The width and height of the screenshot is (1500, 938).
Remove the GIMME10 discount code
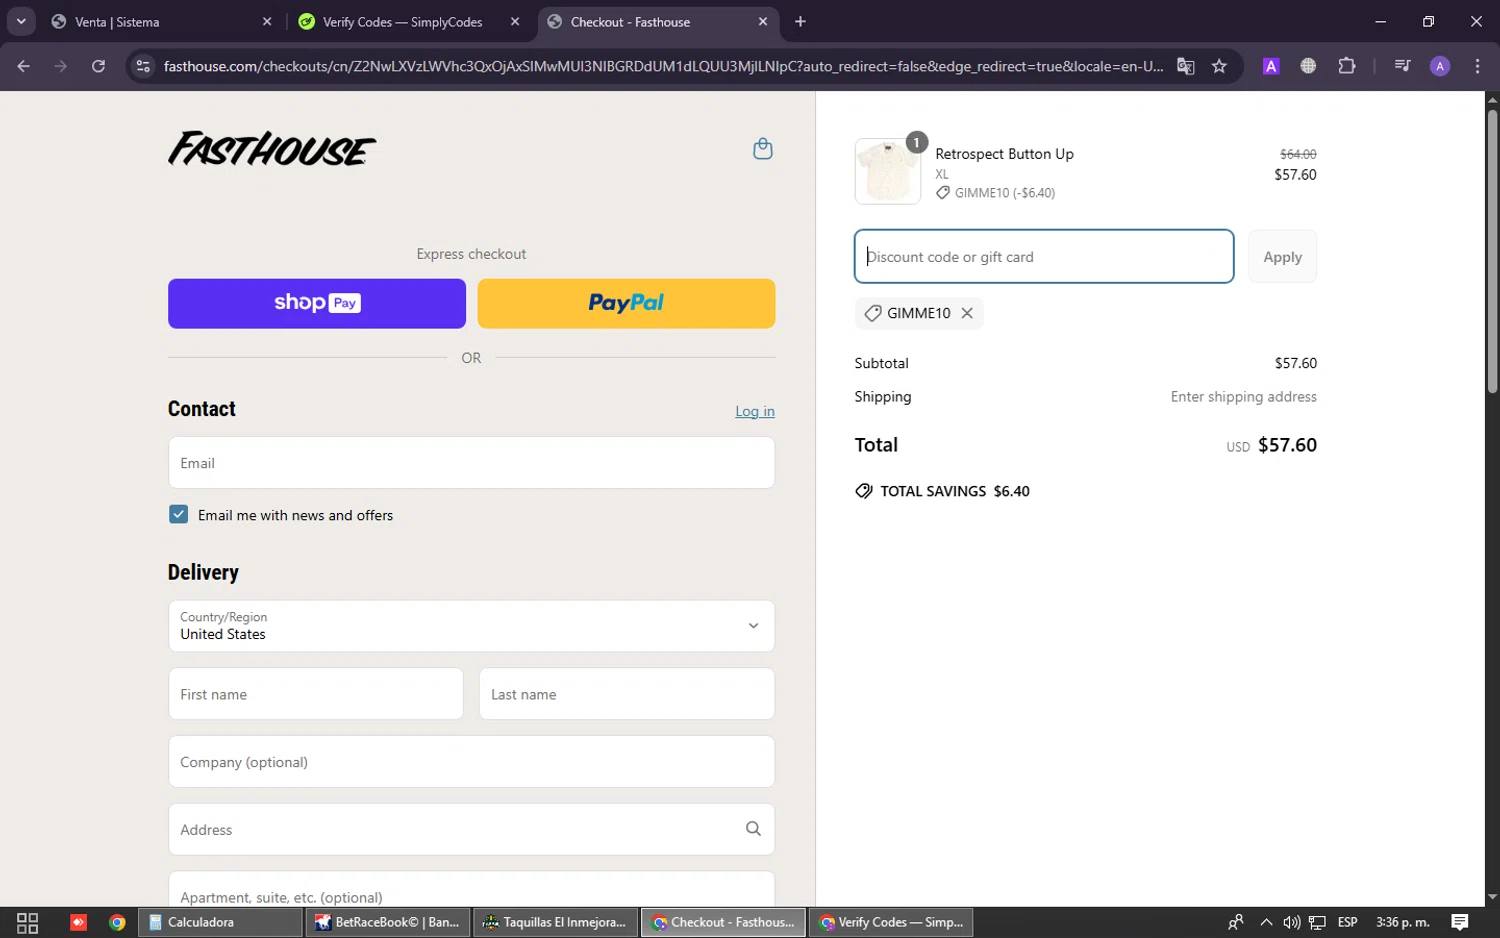[967, 313]
